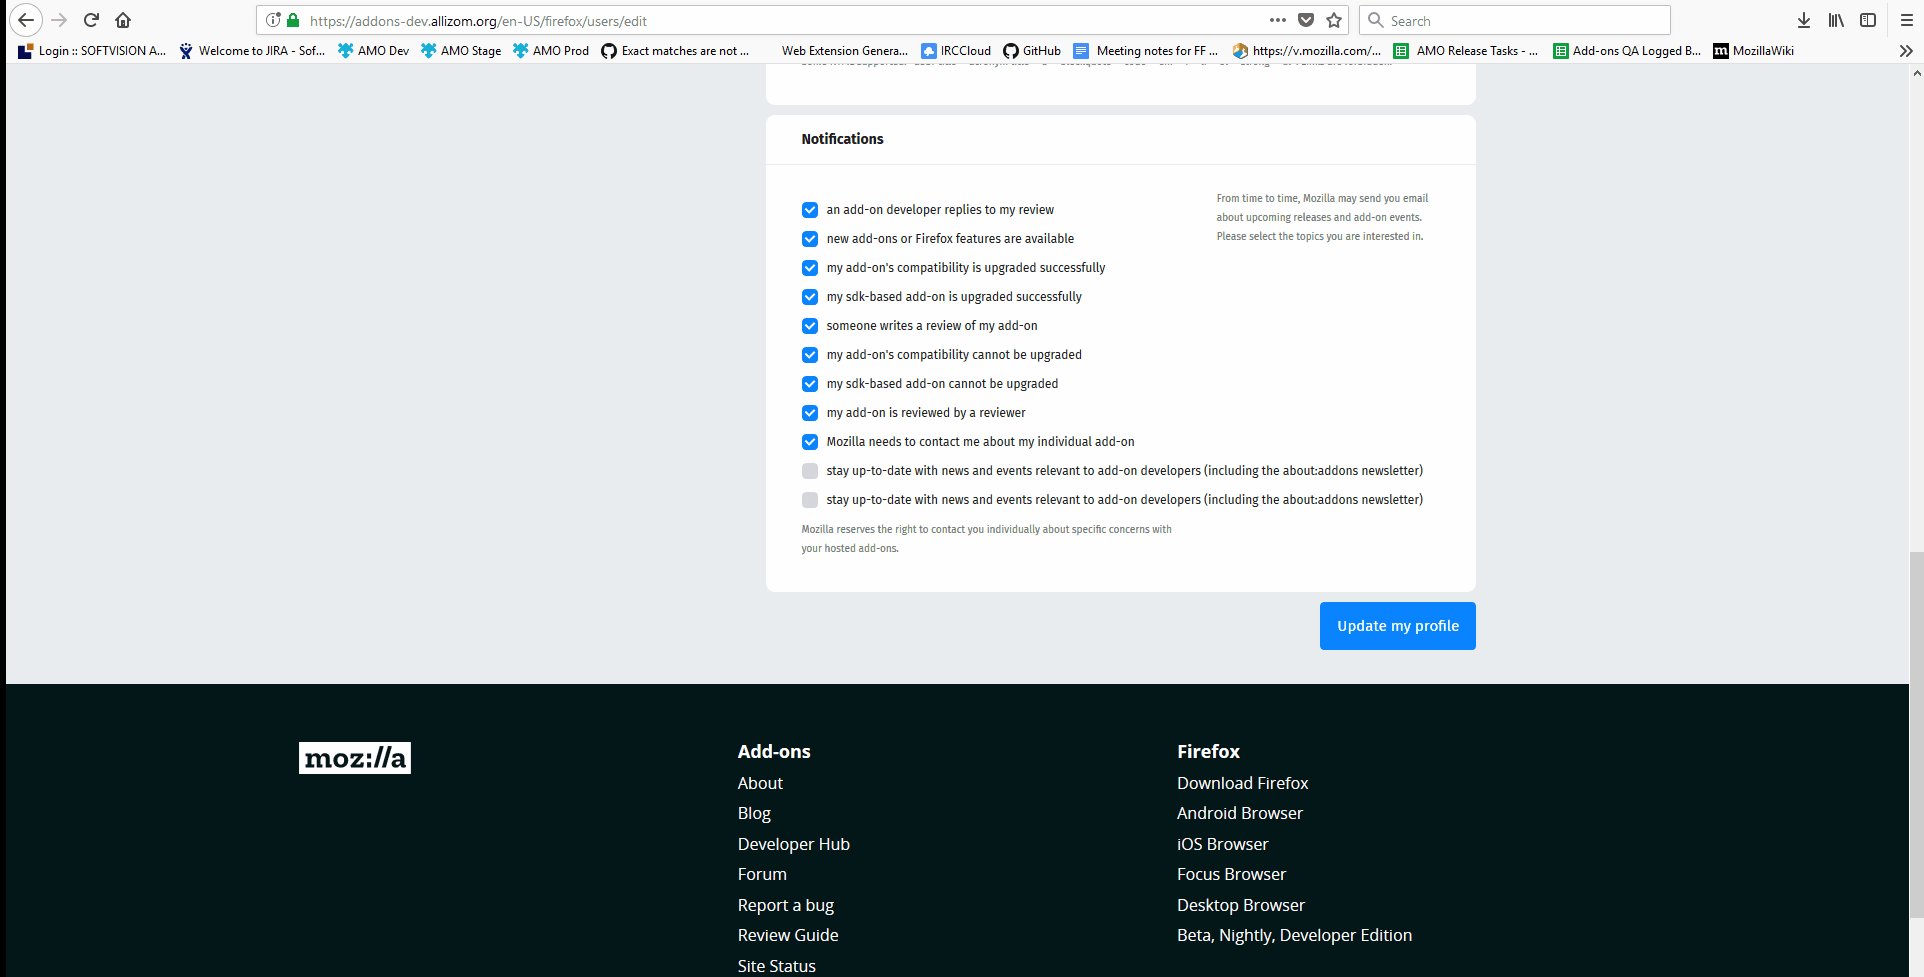This screenshot has height=977, width=1924.
Task: Expand the bookmarks overflow chevron
Action: coord(1906,50)
